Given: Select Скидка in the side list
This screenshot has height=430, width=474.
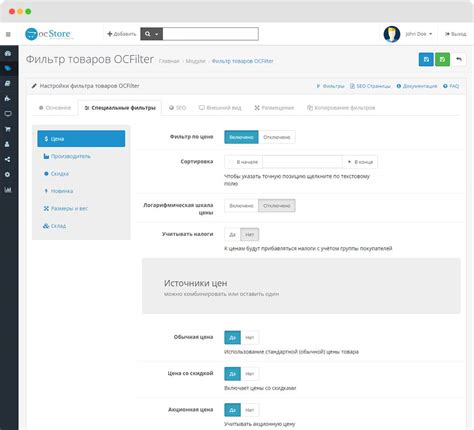Looking at the screenshot, I should click(x=81, y=174).
